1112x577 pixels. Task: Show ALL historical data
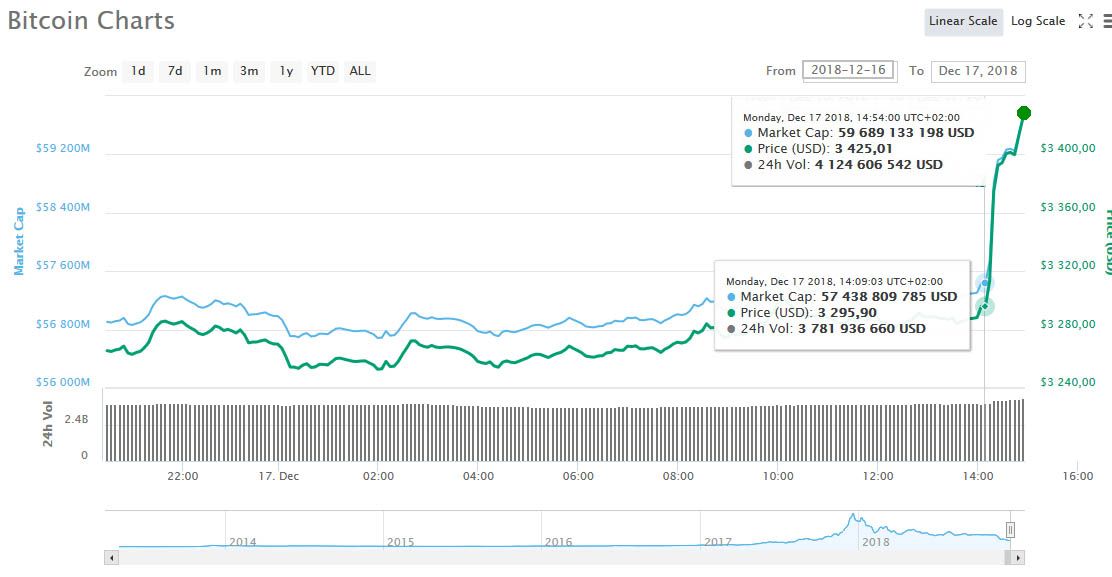360,71
